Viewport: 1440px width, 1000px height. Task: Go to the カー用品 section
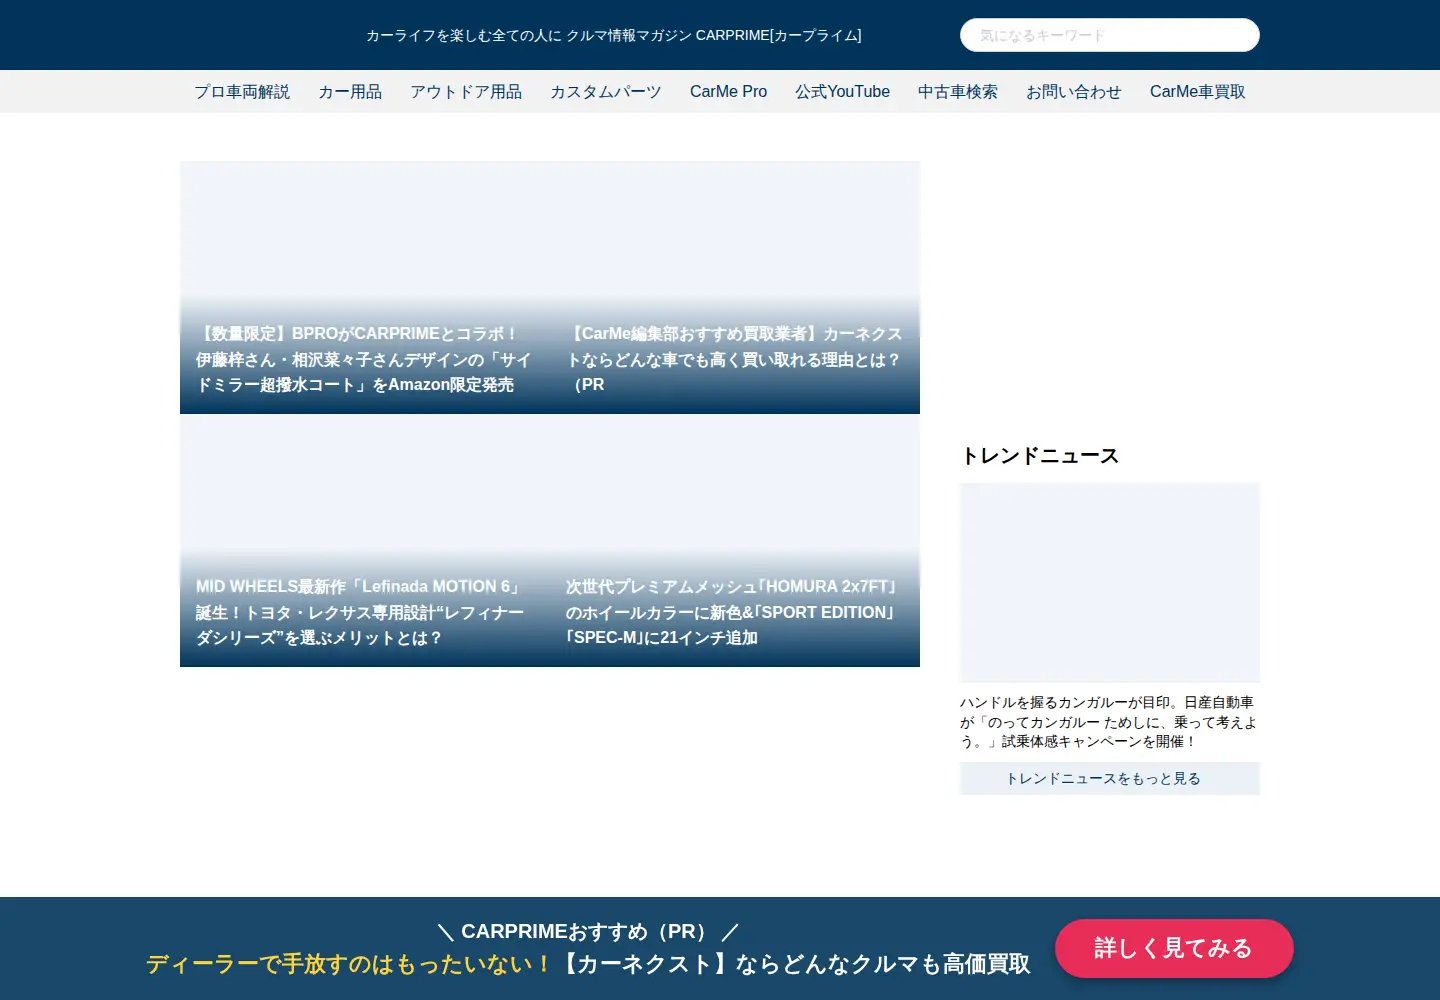pos(350,92)
